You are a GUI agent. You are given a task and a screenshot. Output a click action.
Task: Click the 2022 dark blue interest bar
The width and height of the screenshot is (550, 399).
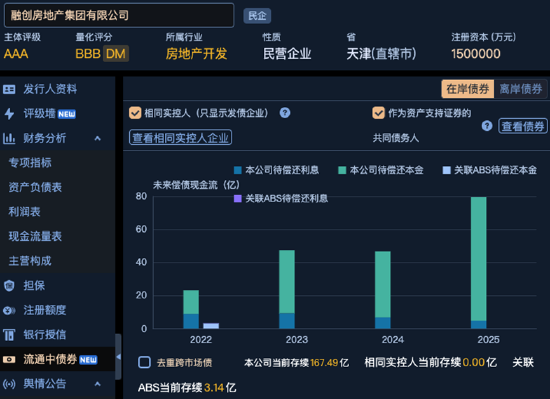[x=191, y=321]
